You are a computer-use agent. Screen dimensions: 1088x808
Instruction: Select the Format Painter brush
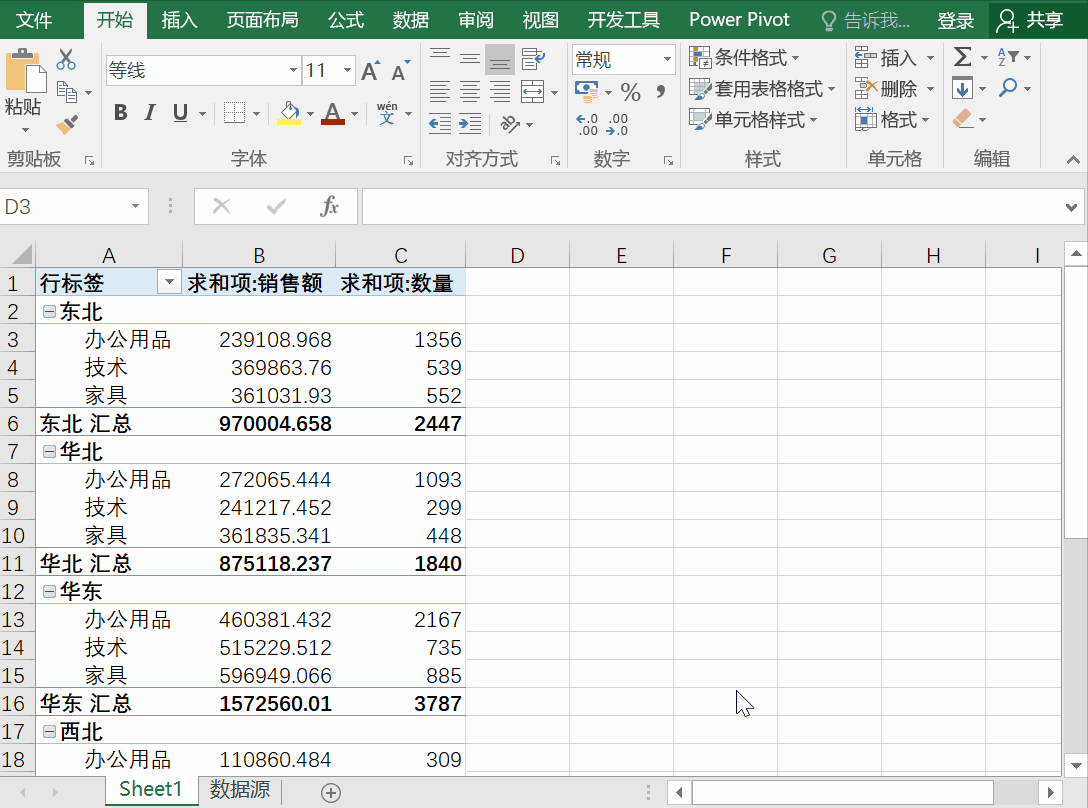click(x=67, y=124)
